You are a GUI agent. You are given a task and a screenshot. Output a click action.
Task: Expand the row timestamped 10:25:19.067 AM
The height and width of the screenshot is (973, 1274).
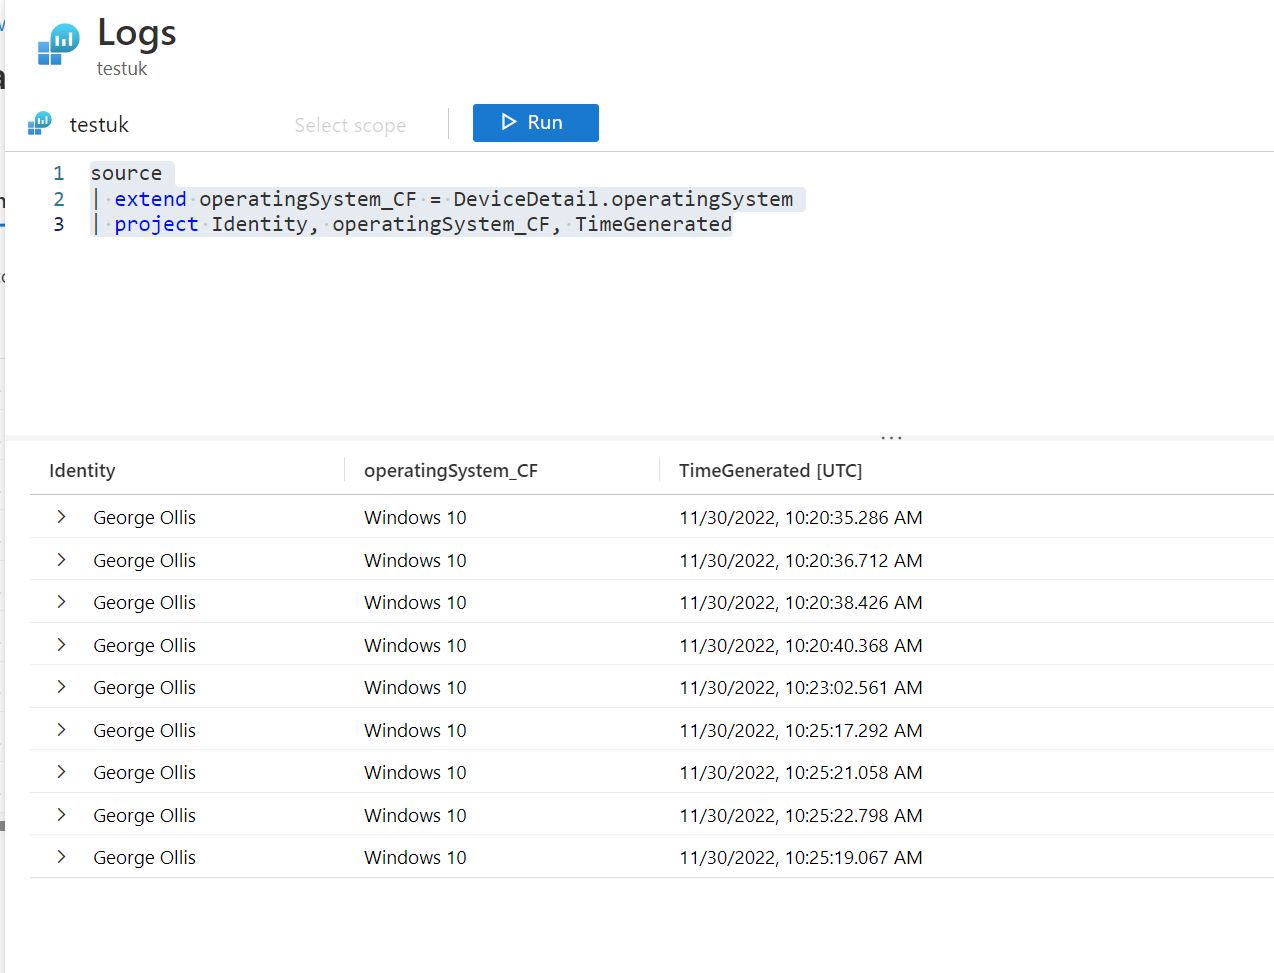[61, 857]
